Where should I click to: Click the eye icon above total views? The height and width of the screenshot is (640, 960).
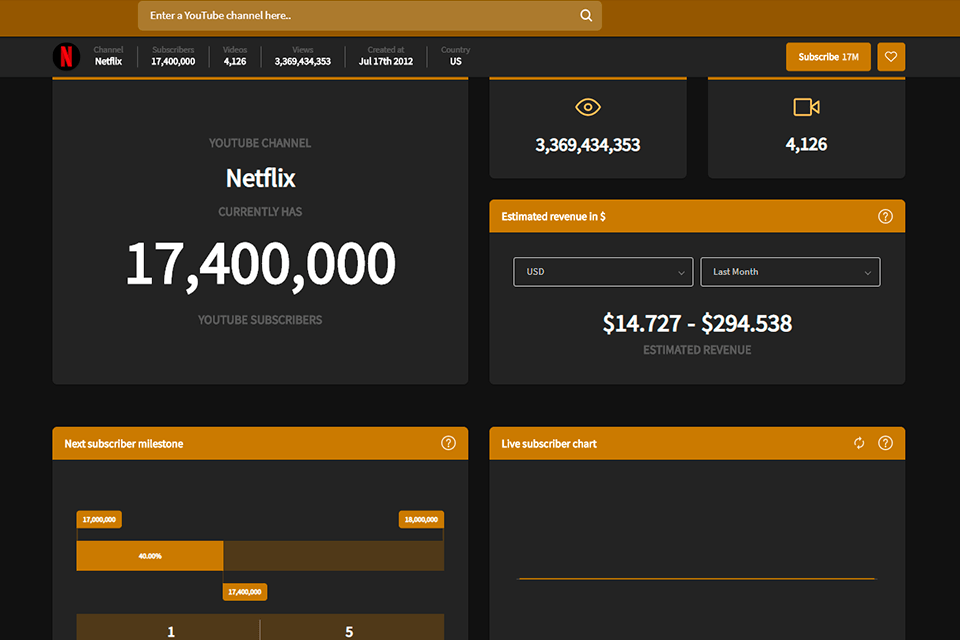coord(587,107)
